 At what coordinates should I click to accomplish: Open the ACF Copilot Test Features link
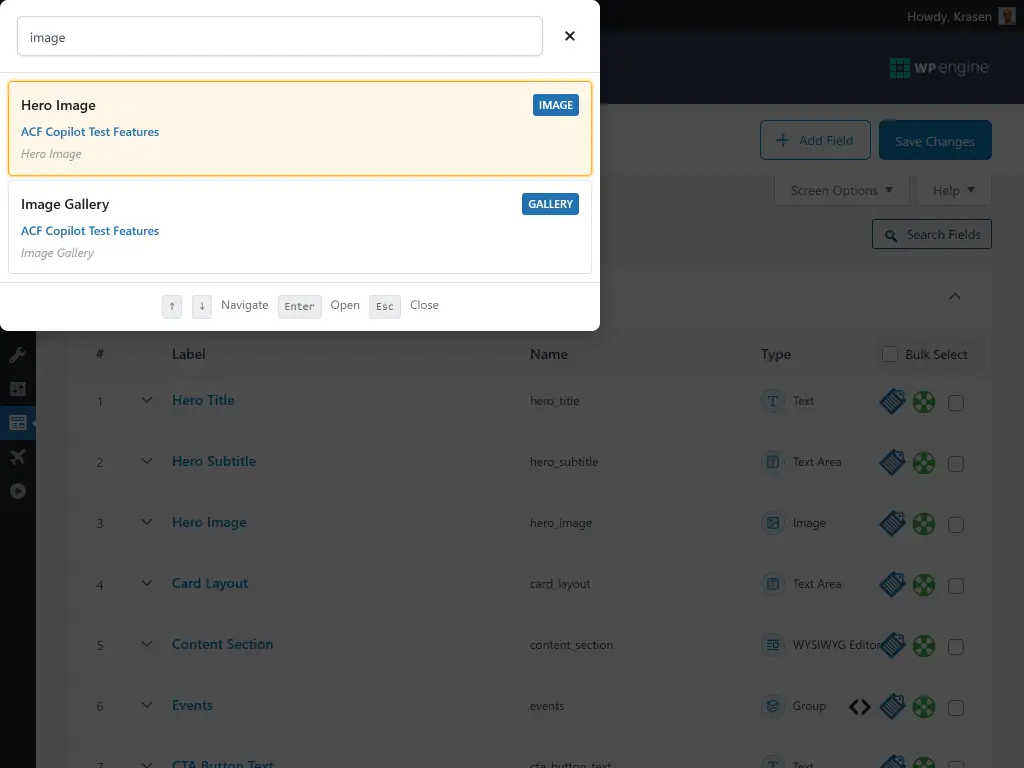(x=90, y=131)
